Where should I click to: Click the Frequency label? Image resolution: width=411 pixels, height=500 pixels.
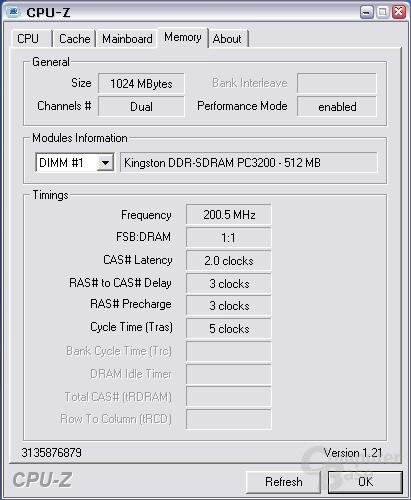point(146,215)
